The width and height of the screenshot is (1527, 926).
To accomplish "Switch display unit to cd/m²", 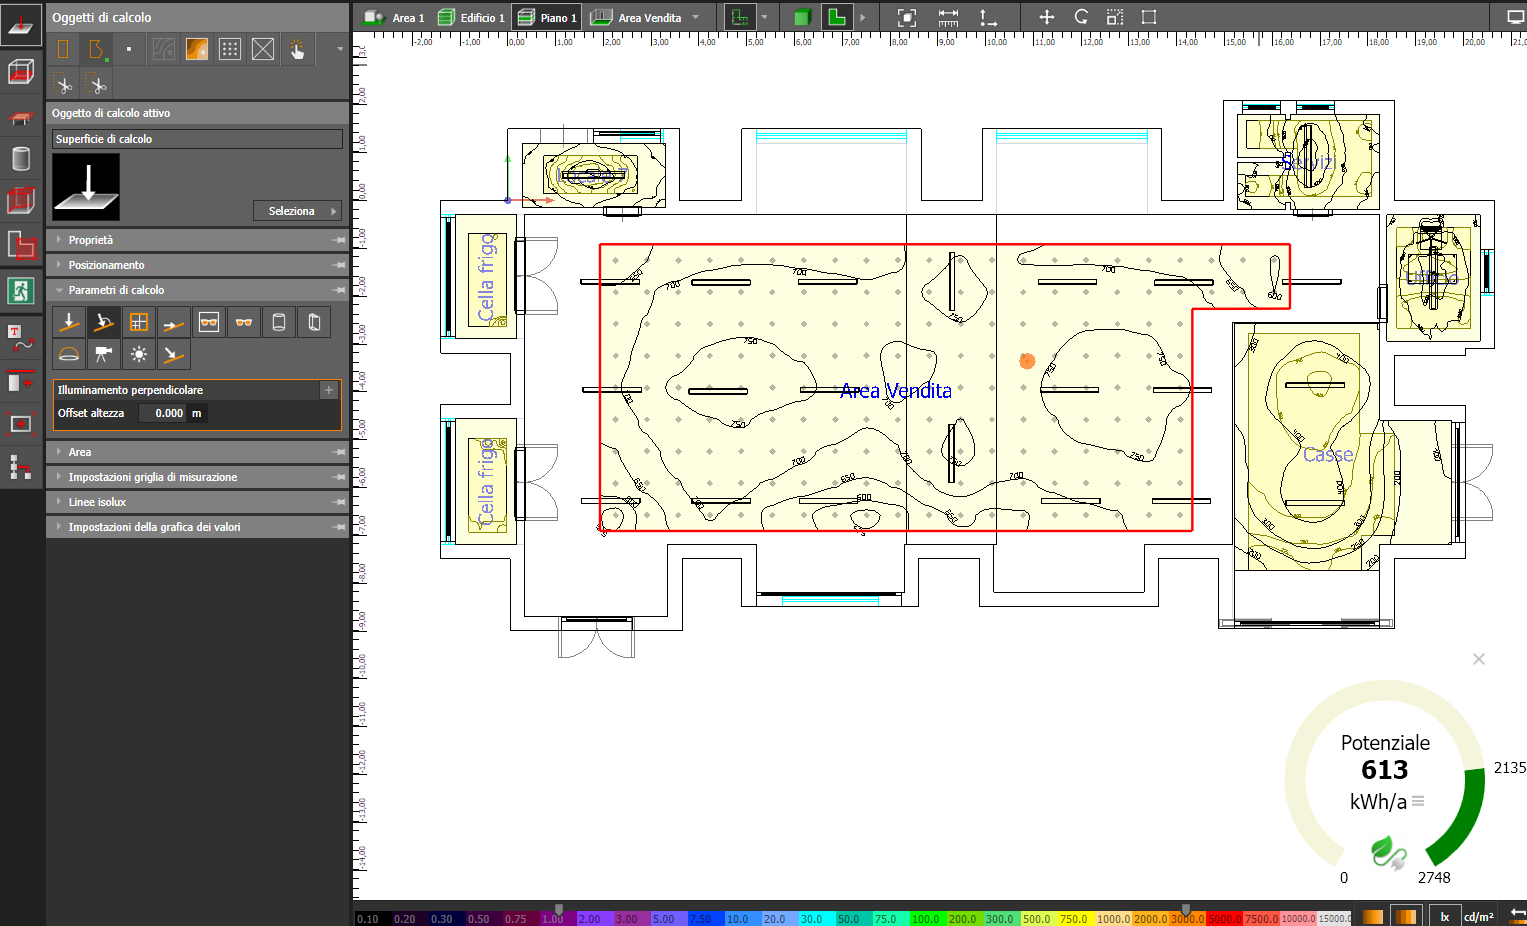I will point(1478,916).
